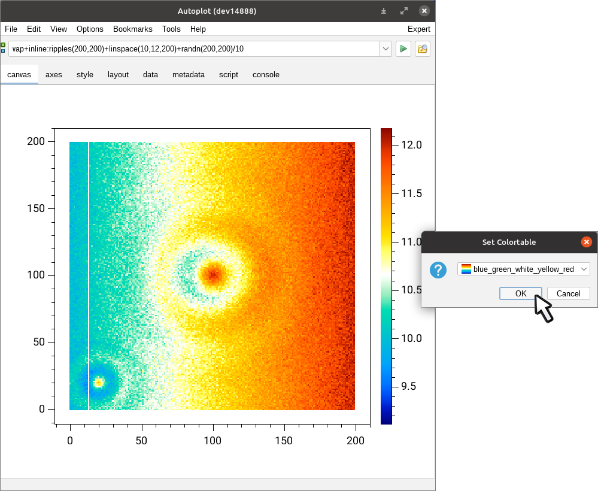
Task: Click in the URI address text field
Action: pos(194,49)
